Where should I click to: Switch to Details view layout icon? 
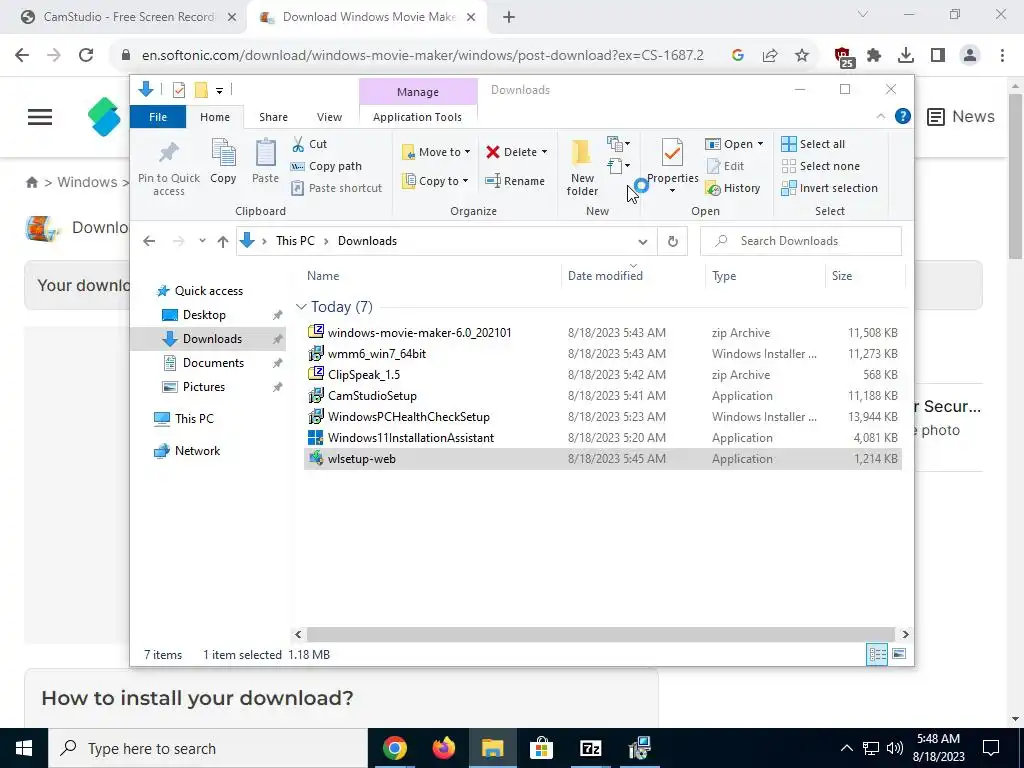(877, 654)
